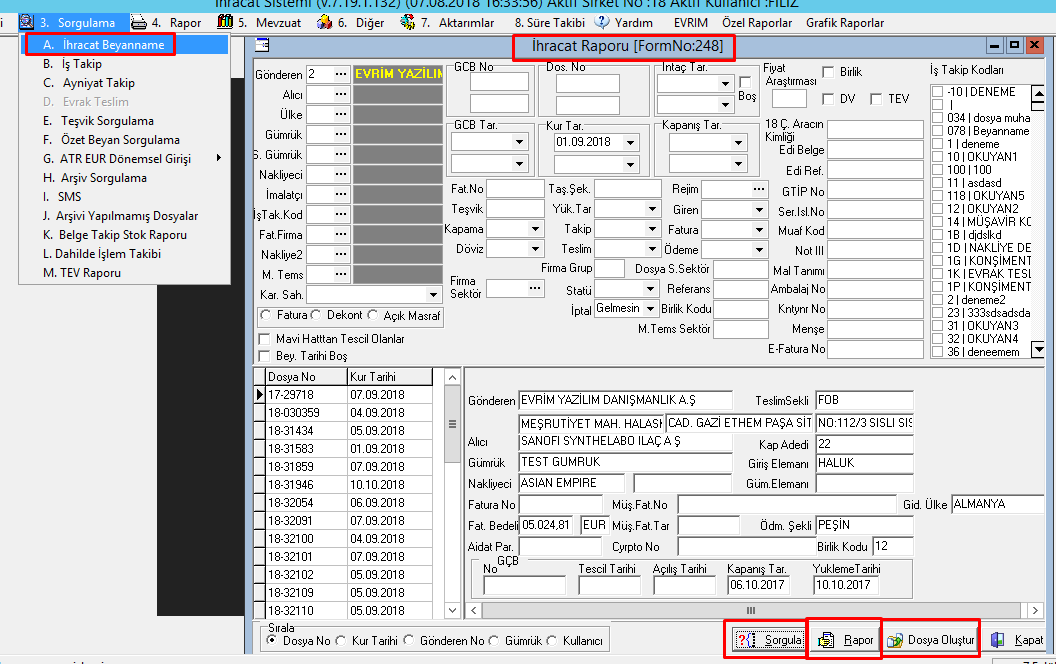Expand the İptal Gelmesin dropdown
This screenshot has width=1056, height=664.
pyautogui.click(x=650, y=308)
